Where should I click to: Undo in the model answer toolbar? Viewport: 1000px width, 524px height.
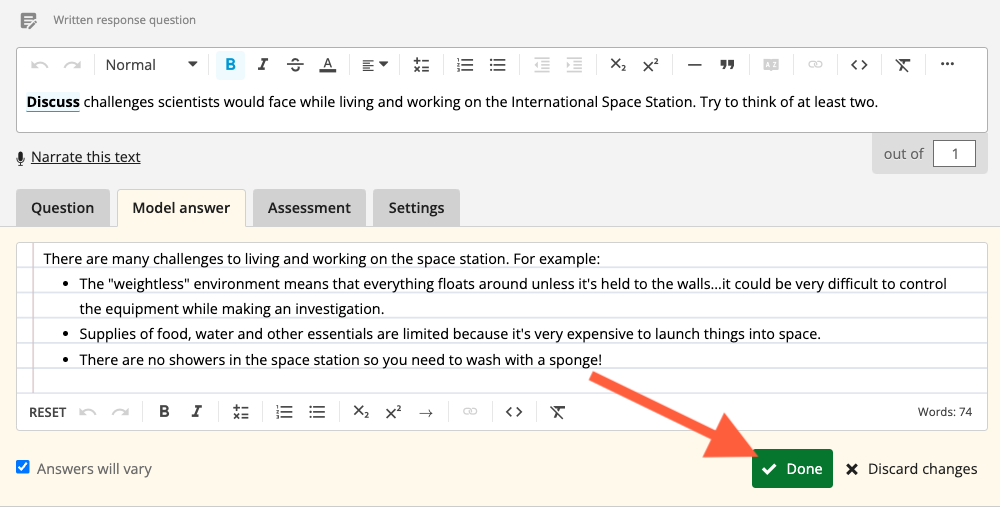pyautogui.click(x=87, y=412)
